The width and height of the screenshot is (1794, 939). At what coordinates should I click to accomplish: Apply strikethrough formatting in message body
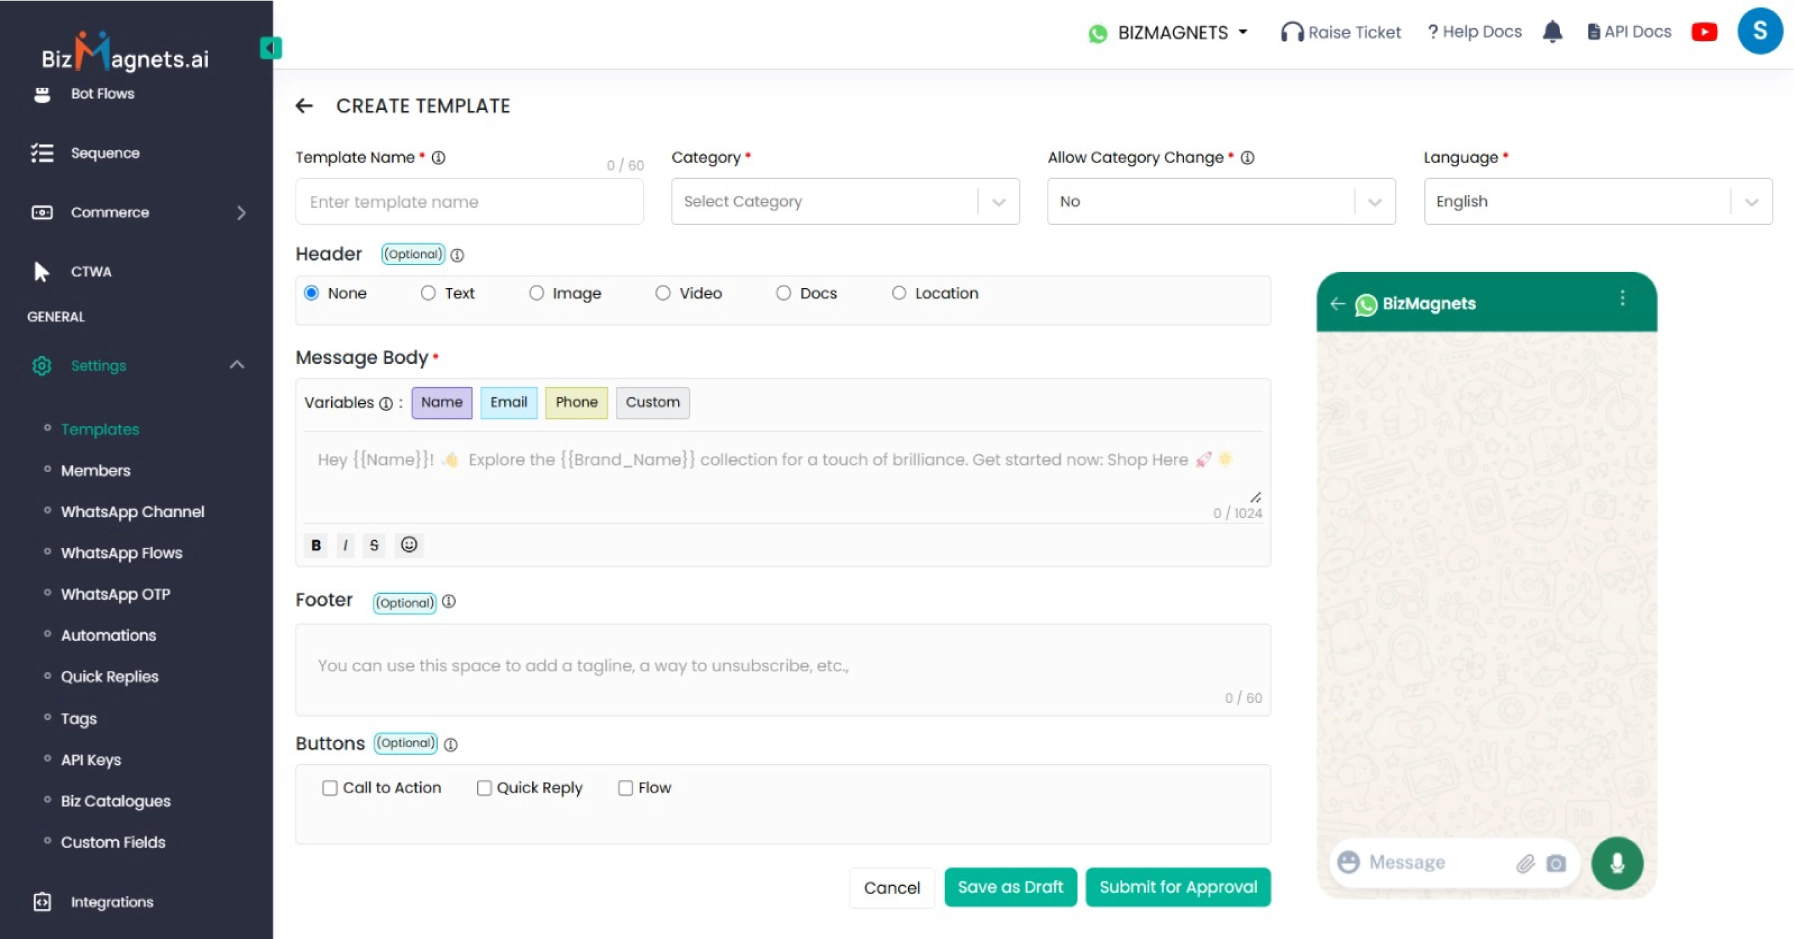click(374, 545)
